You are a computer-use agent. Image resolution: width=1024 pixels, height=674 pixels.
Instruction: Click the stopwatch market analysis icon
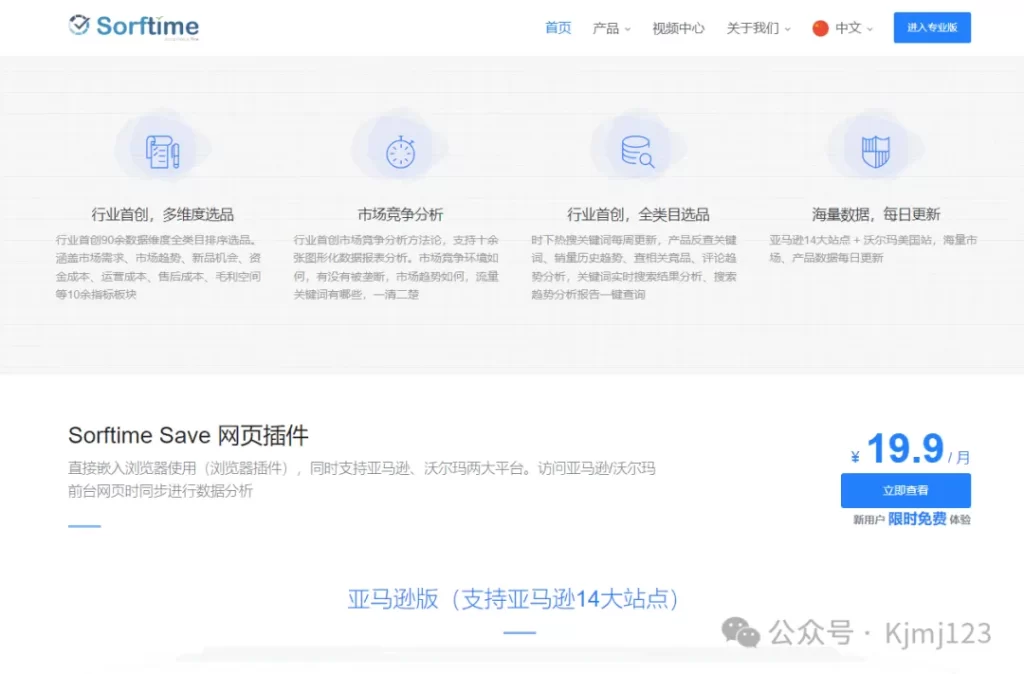(400, 153)
